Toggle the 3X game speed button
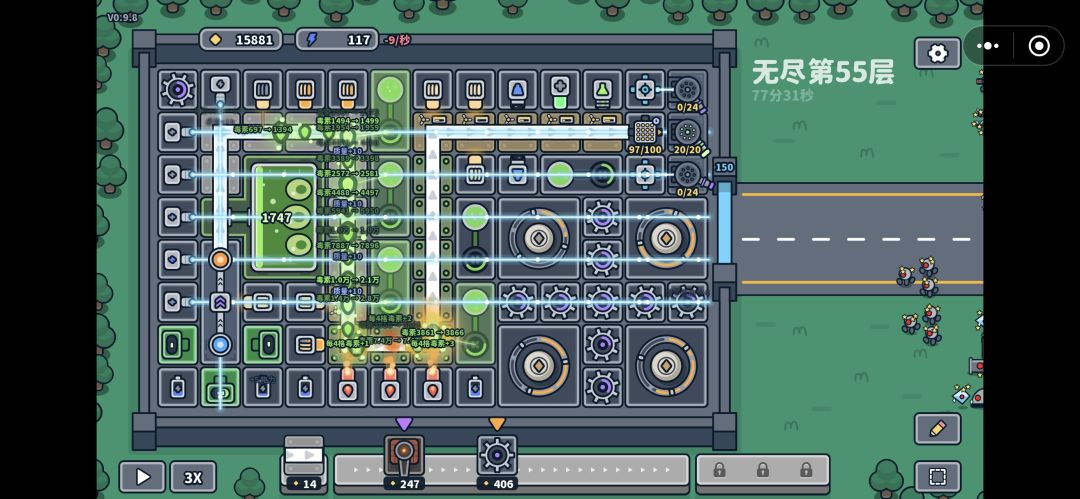 193,477
